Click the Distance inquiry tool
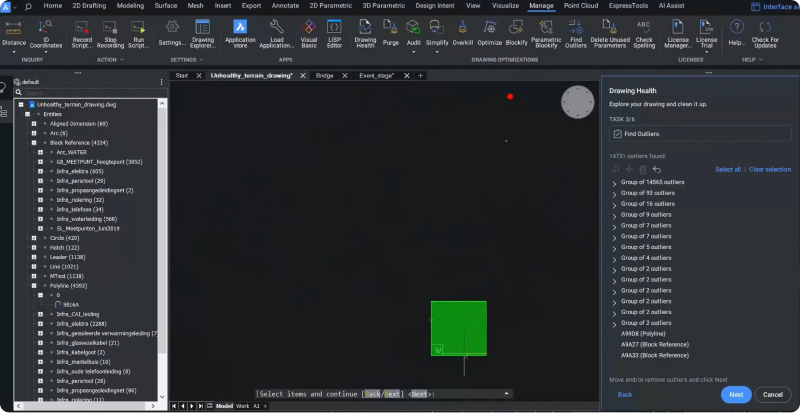This screenshot has height=413, width=800. (14, 34)
